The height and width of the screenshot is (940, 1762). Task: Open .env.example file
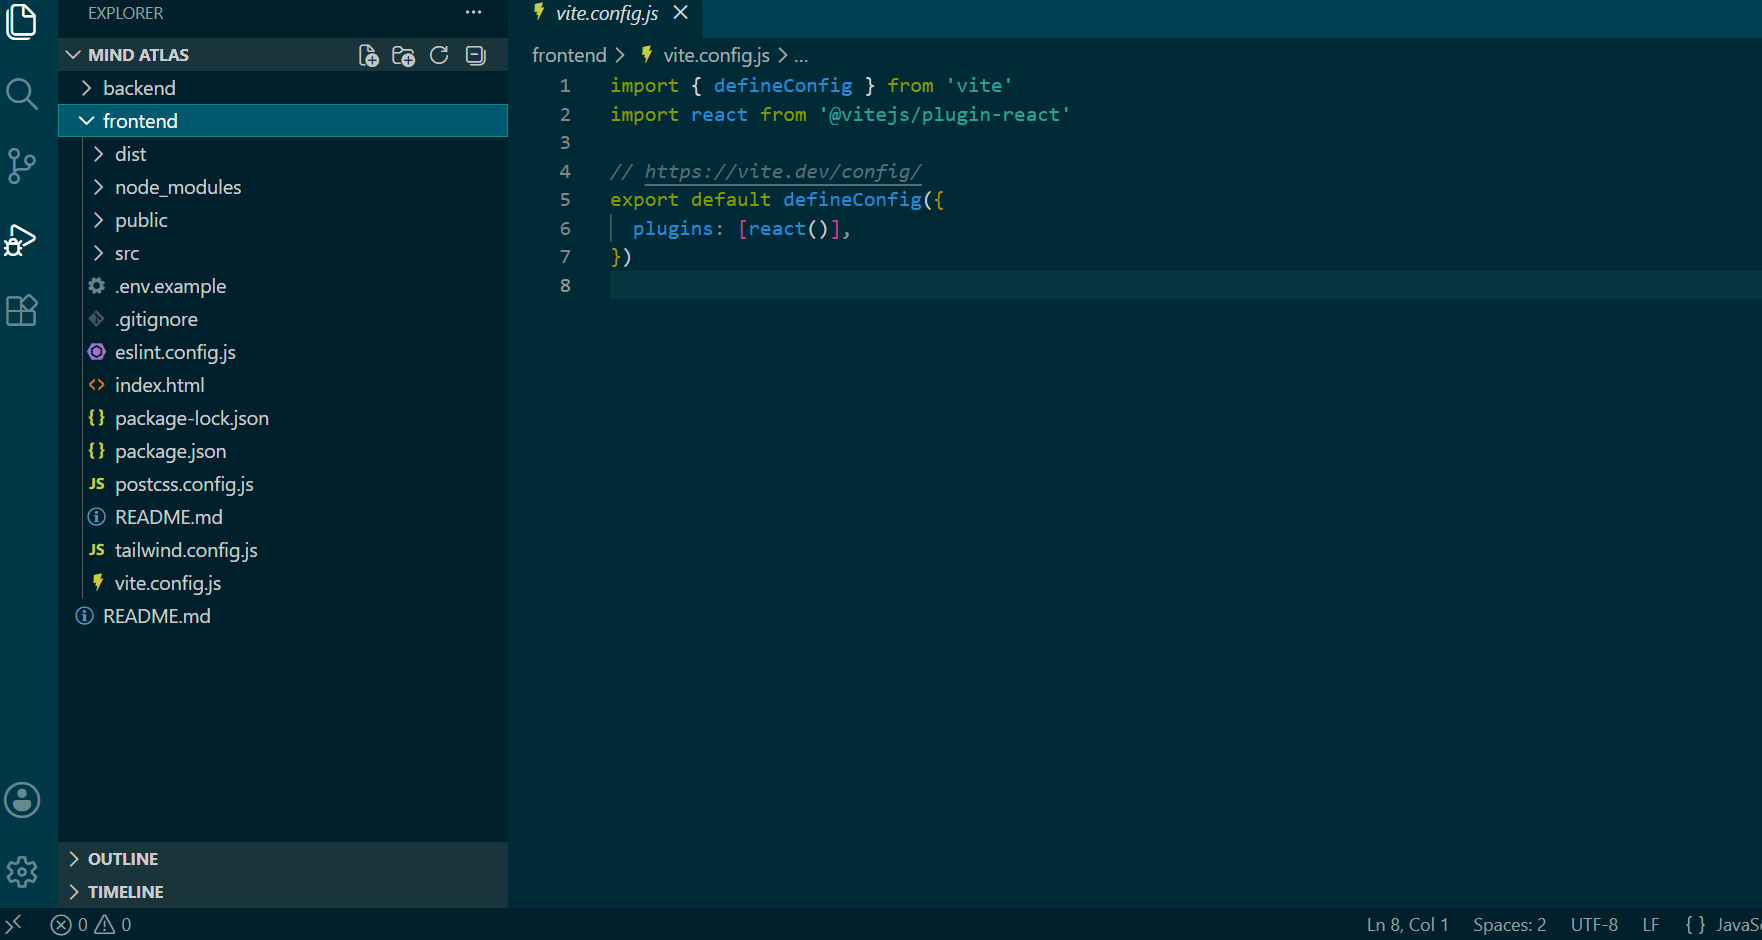pos(283,286)
